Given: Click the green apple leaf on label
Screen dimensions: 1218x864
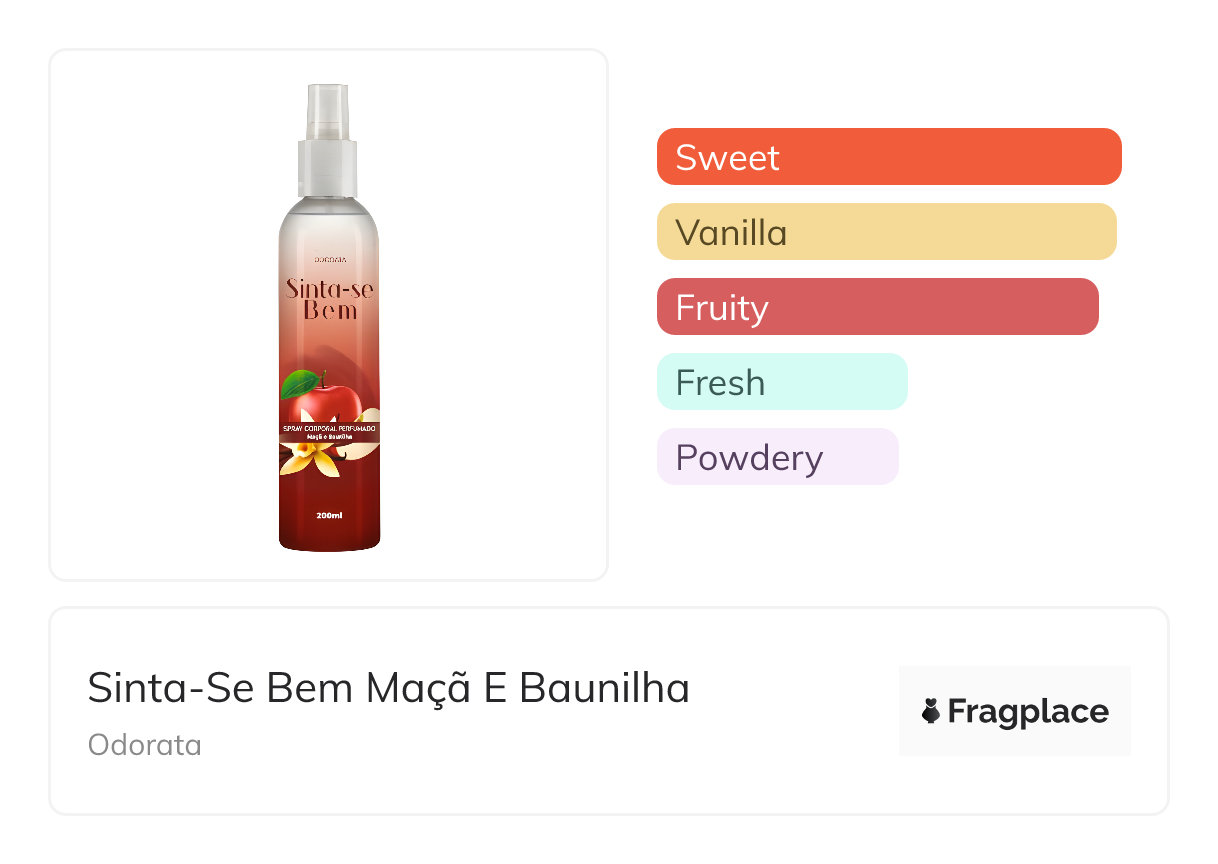Looking at the screenshot, I should pyautogui.click(x=300, y=383).
